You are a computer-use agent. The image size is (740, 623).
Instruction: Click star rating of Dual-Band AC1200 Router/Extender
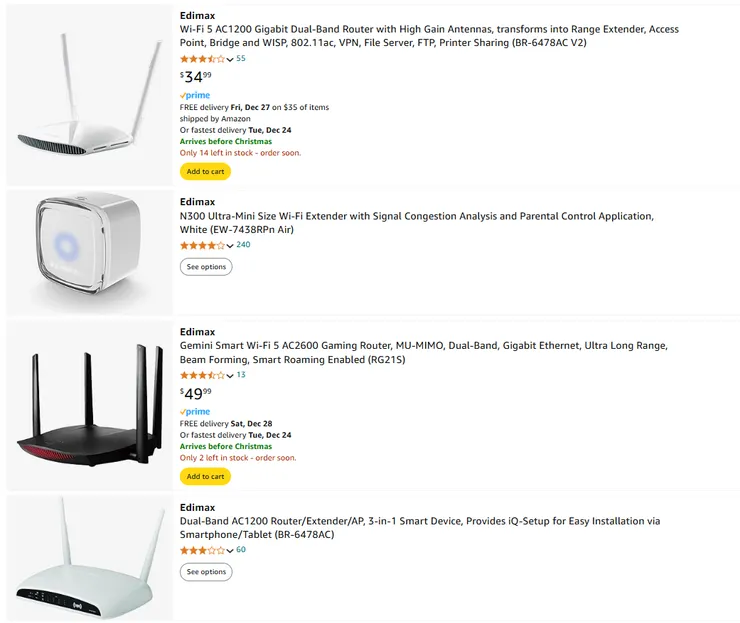(202, 550)
